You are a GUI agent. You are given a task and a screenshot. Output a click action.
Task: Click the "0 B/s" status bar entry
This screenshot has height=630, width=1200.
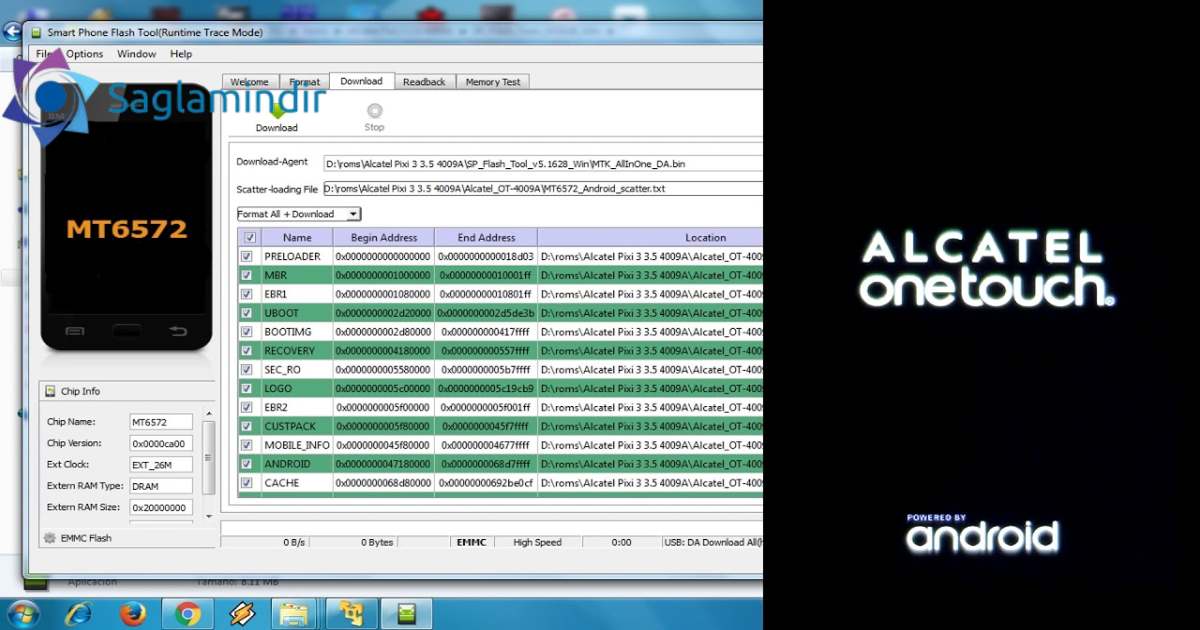coord(295,542)
